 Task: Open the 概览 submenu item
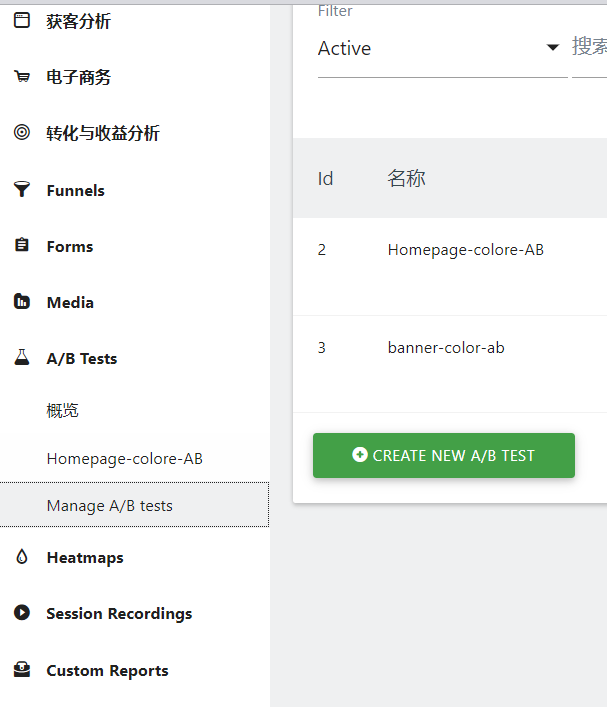(63, 410)
